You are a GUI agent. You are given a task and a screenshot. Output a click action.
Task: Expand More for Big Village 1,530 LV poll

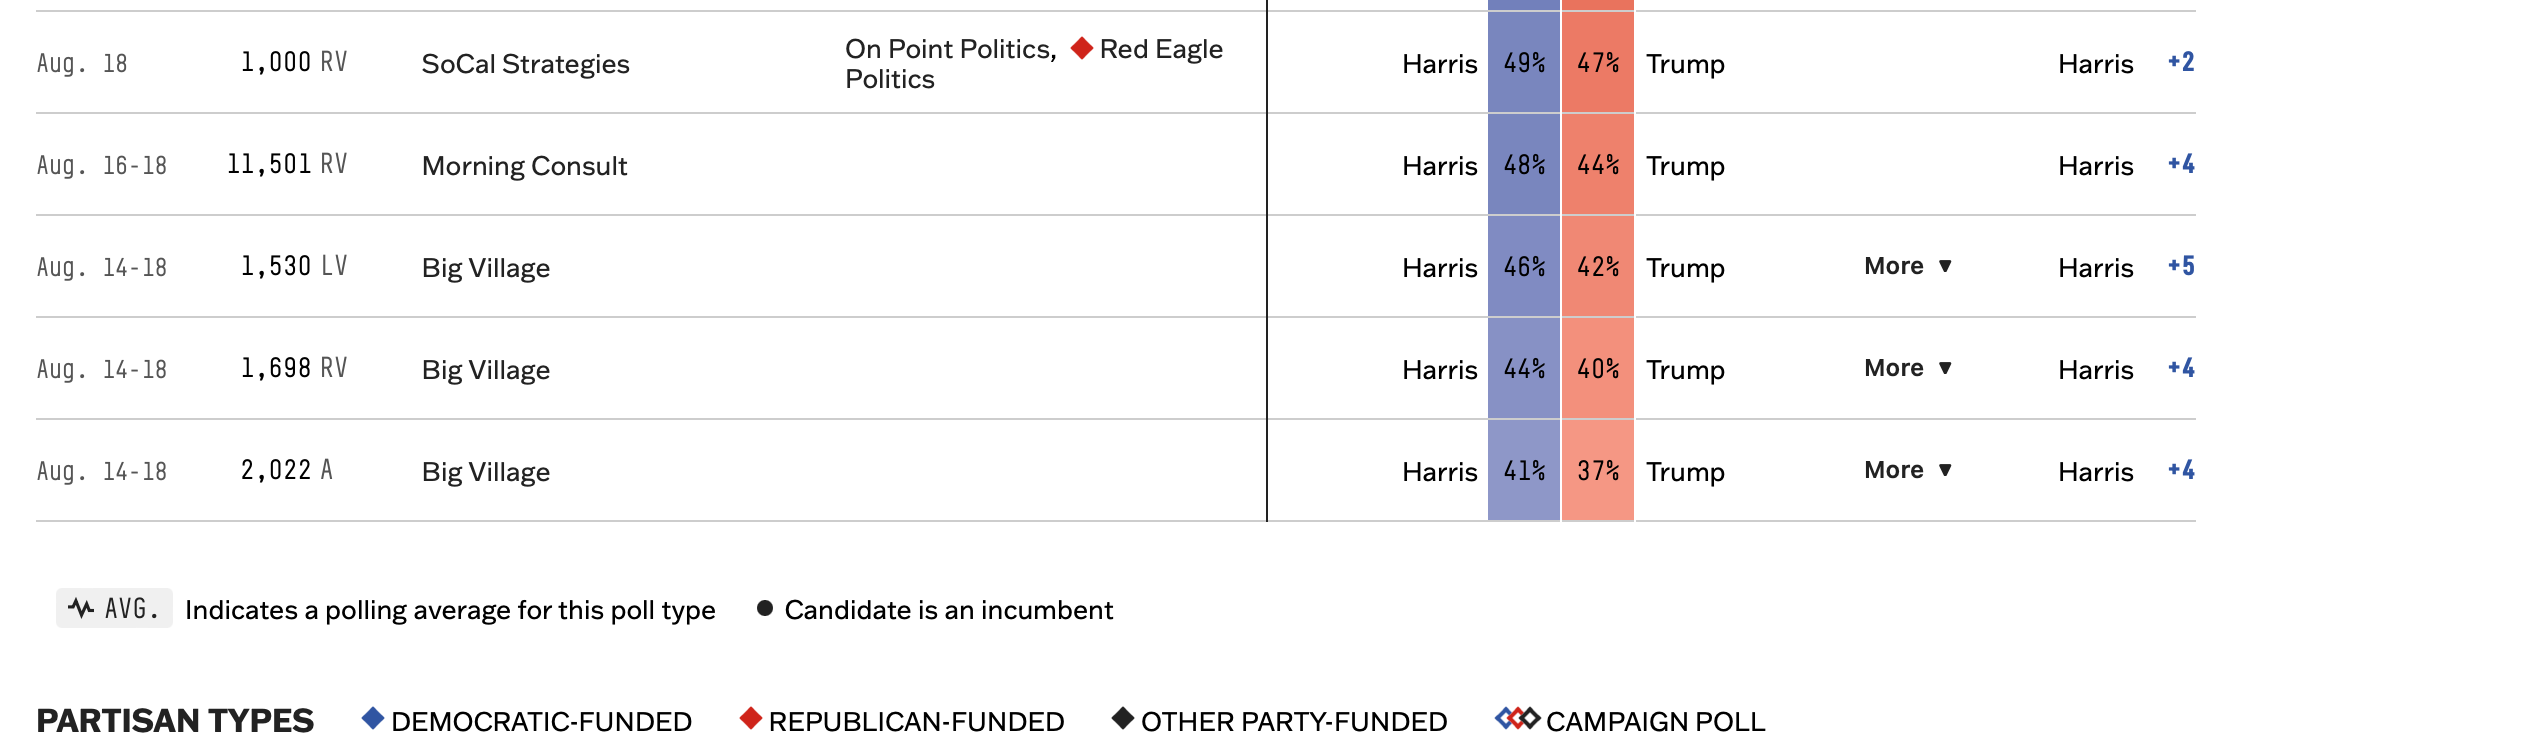pyautogui.click(x=1908, y=266)
